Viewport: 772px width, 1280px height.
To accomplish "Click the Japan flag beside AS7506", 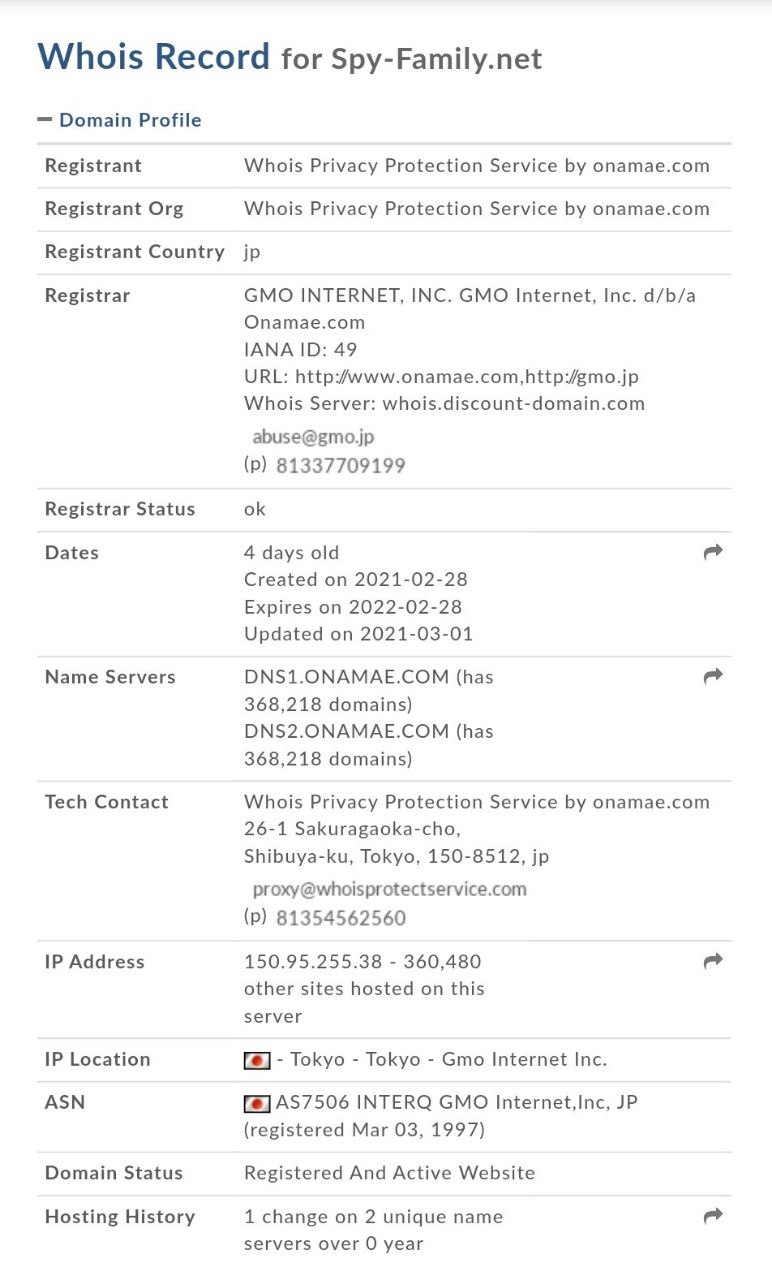I will (257, 1104).
